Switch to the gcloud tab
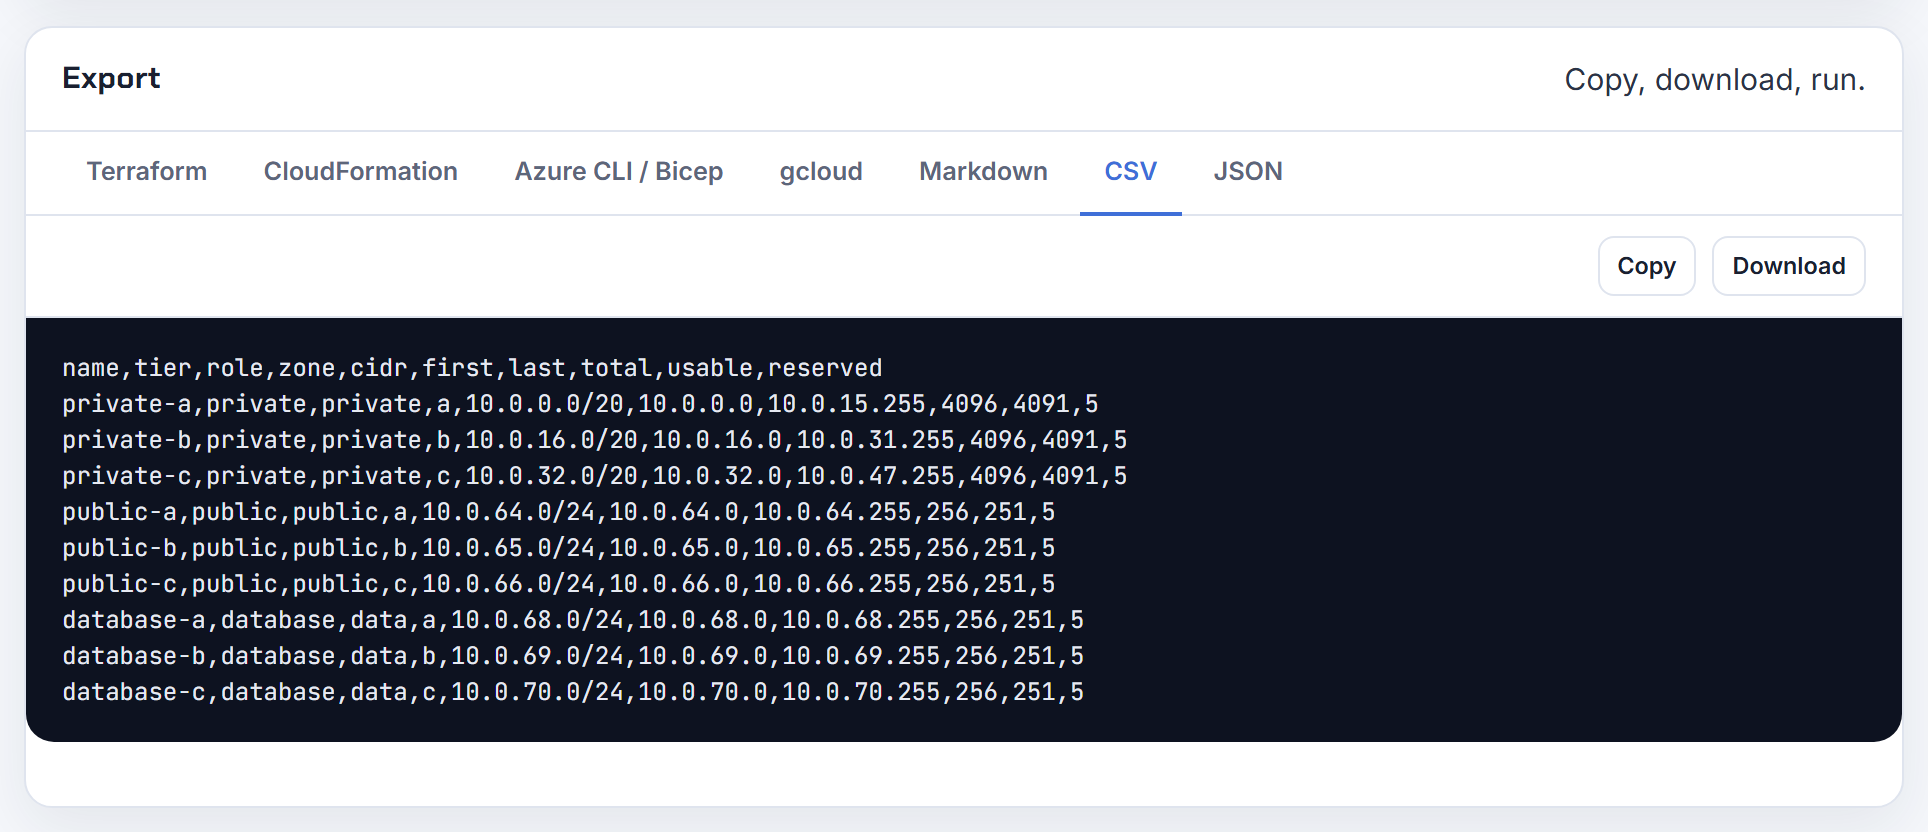Image resolution: width=1928 pixels, height=832 pixels. [821, 172]
